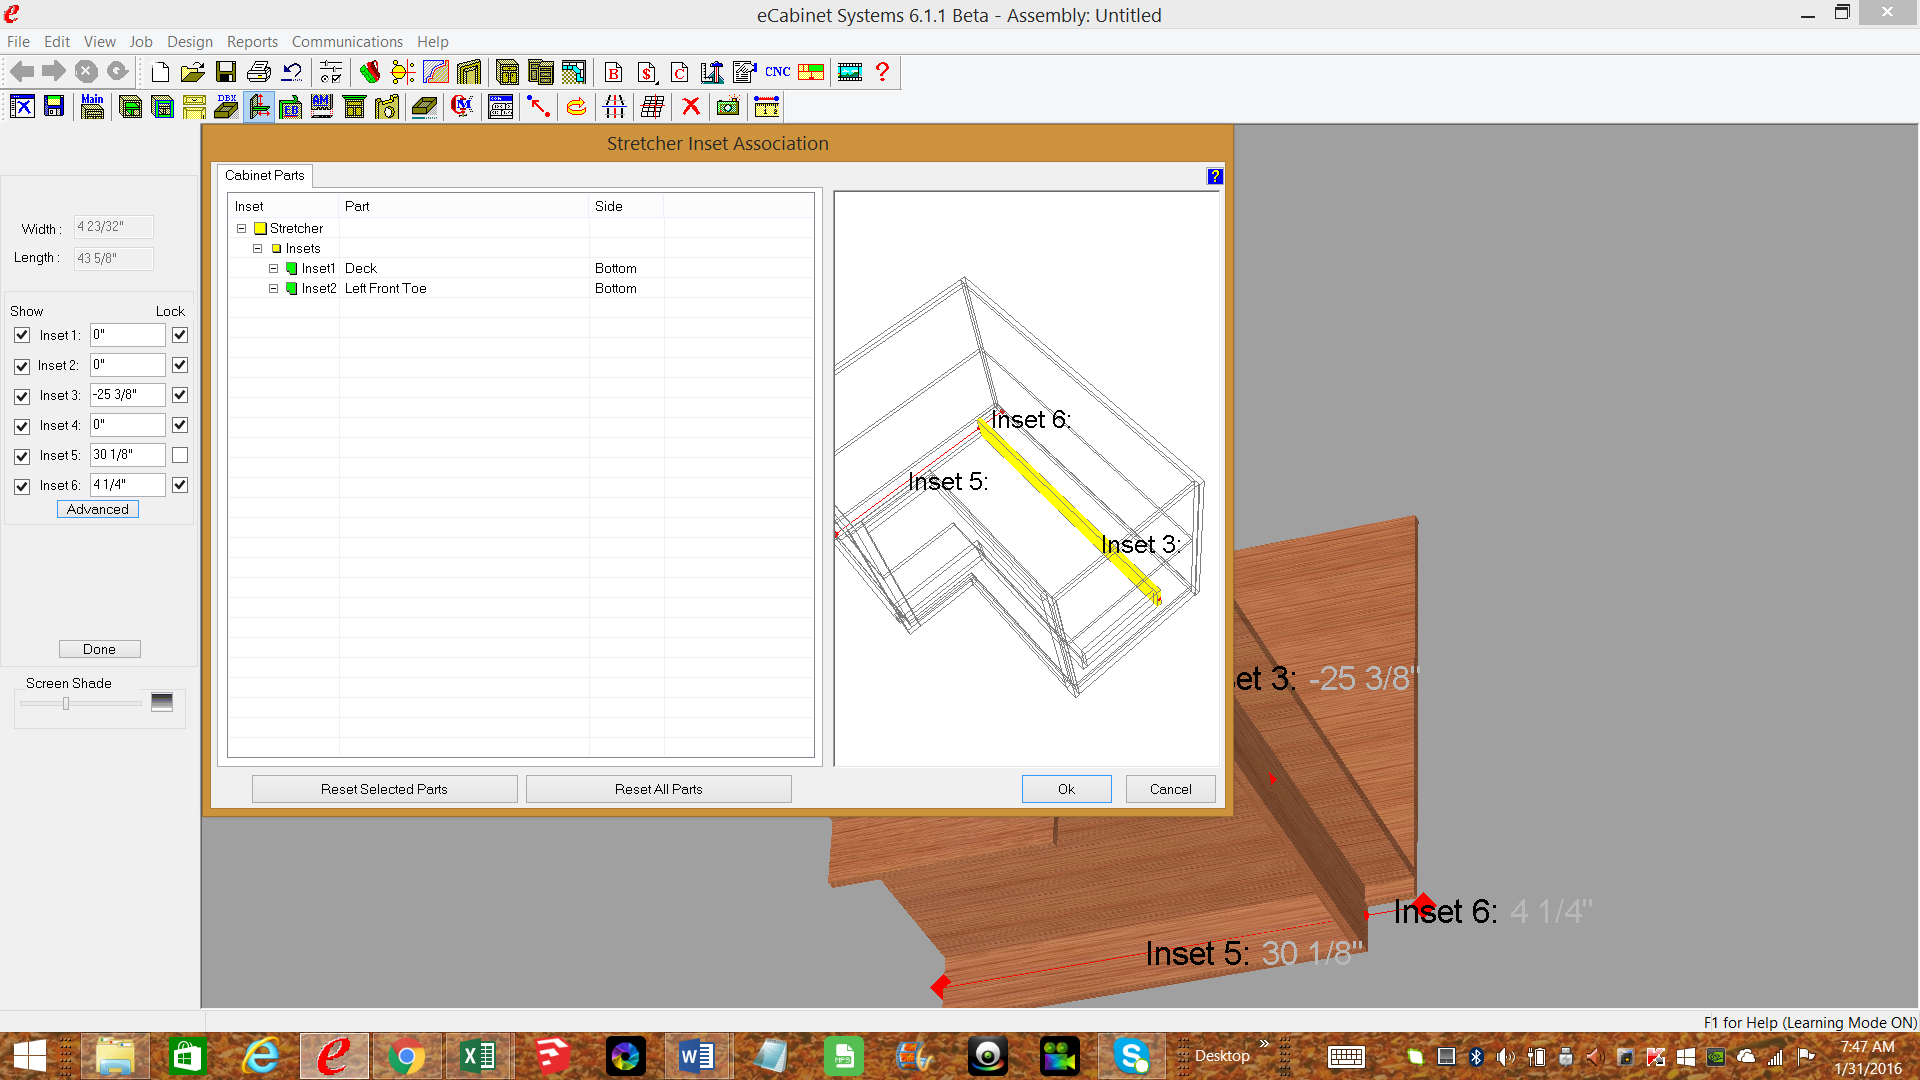Viewport: 1920px width, 1080px height.
Task: Open the CNC output tool
Action: click(777, 72)
